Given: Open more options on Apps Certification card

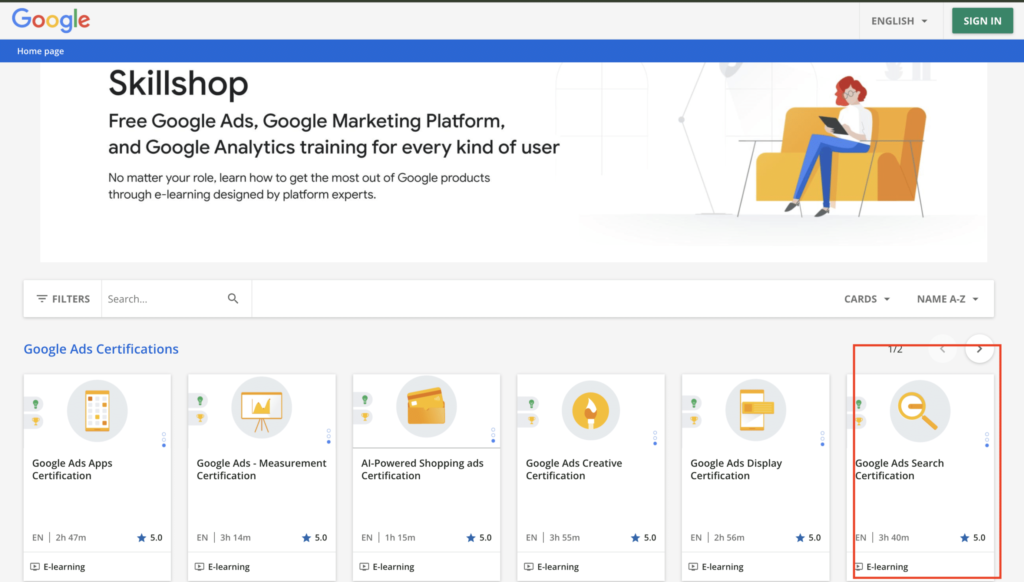Looking at the screenshot, I should click(x=164, y=439).
